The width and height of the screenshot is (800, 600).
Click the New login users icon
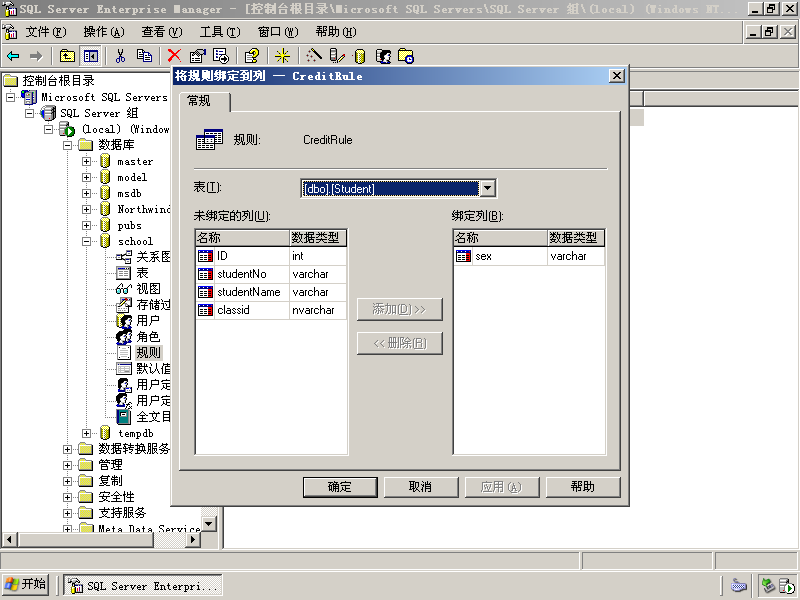[383, 56]
